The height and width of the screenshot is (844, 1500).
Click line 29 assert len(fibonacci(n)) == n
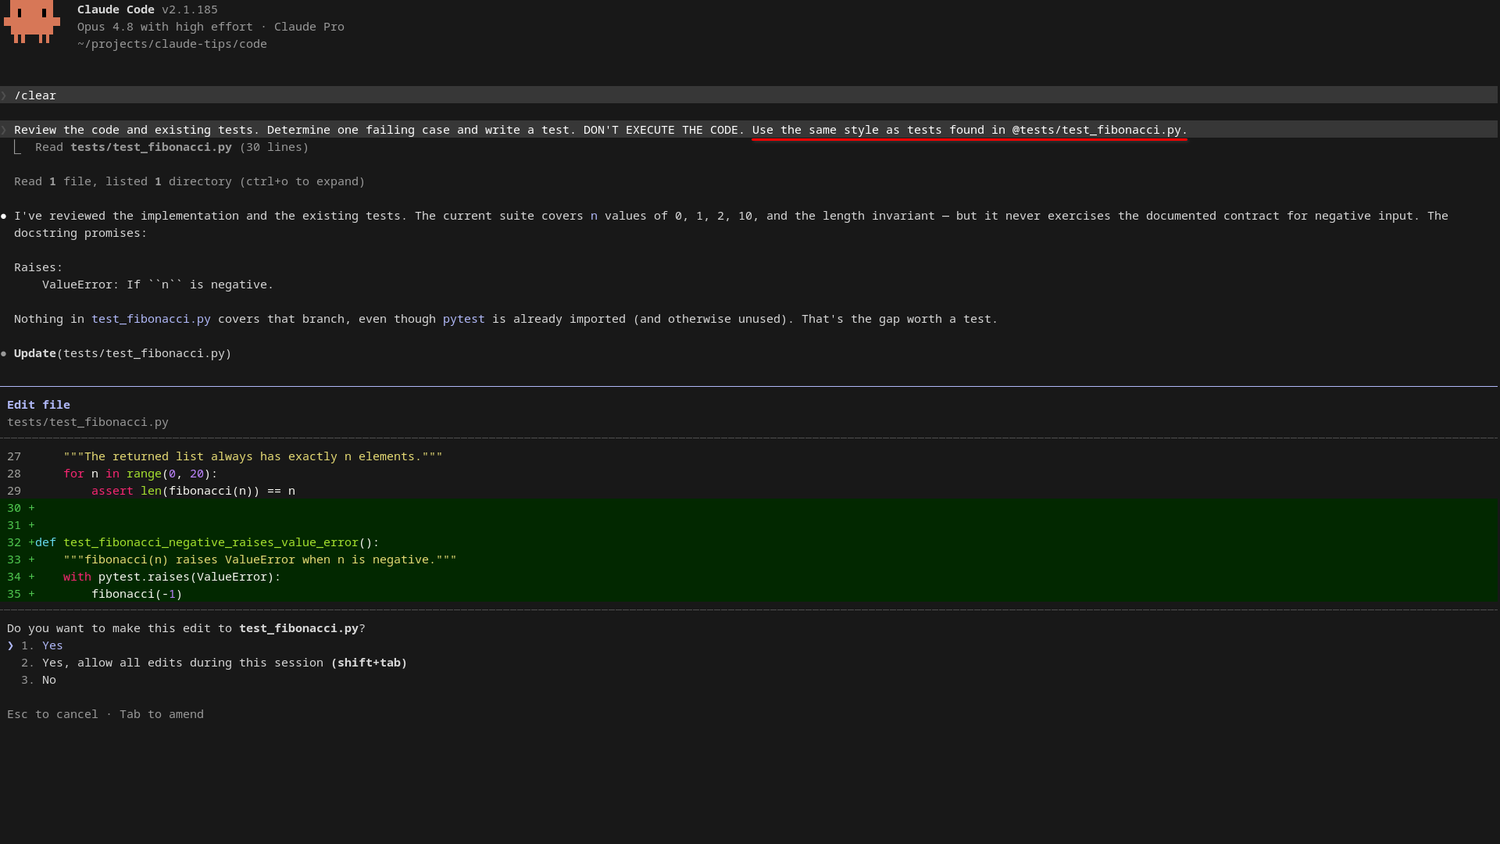193,491
